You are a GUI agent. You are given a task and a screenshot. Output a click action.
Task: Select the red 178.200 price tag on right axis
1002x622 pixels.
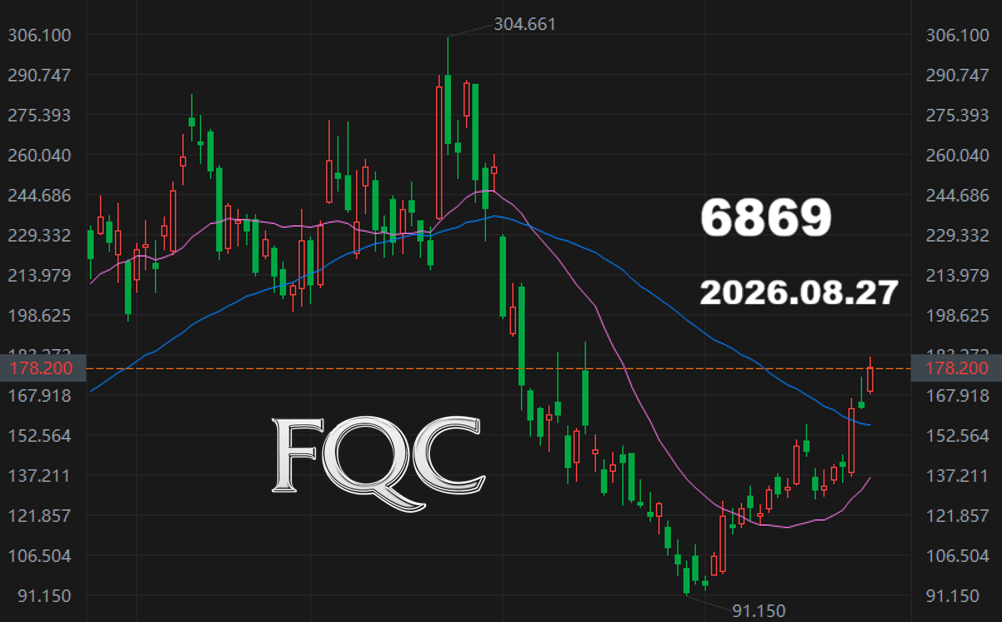coord(957,368)
